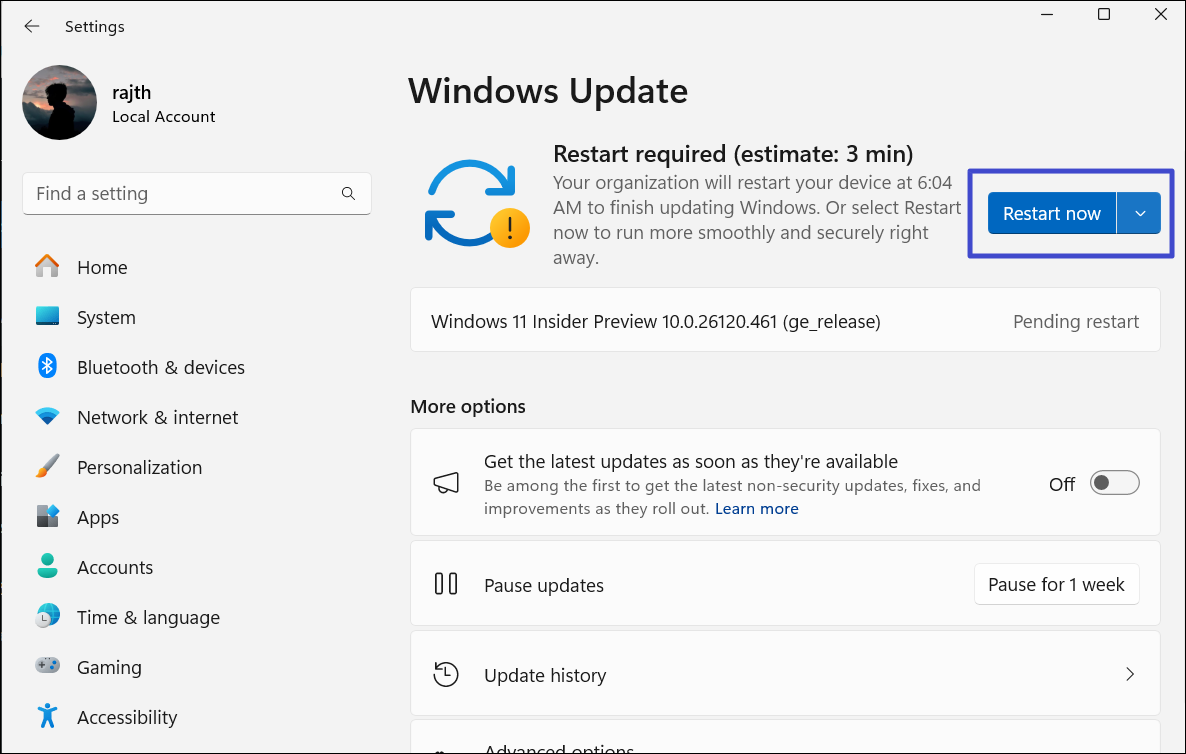Viewport: 1186px width, 754px height.
Task: Click the Apps icon in sidebar
Action: tap(47, 517)
